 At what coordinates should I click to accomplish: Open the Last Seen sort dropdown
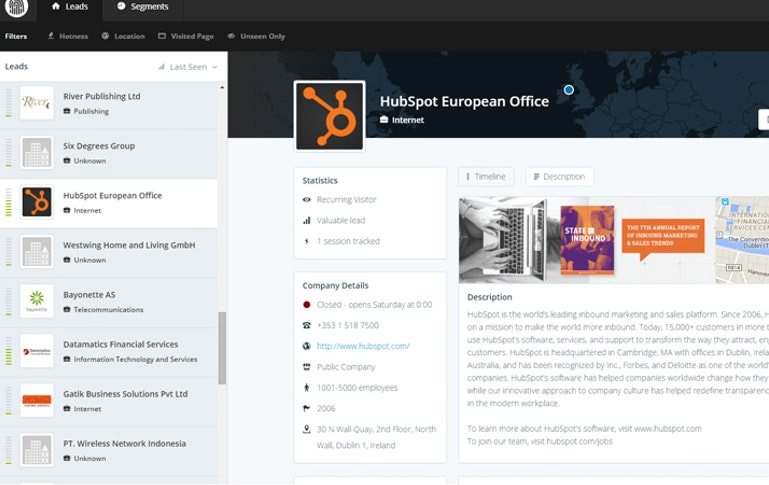pyautogui.click(x=194, y=67)
